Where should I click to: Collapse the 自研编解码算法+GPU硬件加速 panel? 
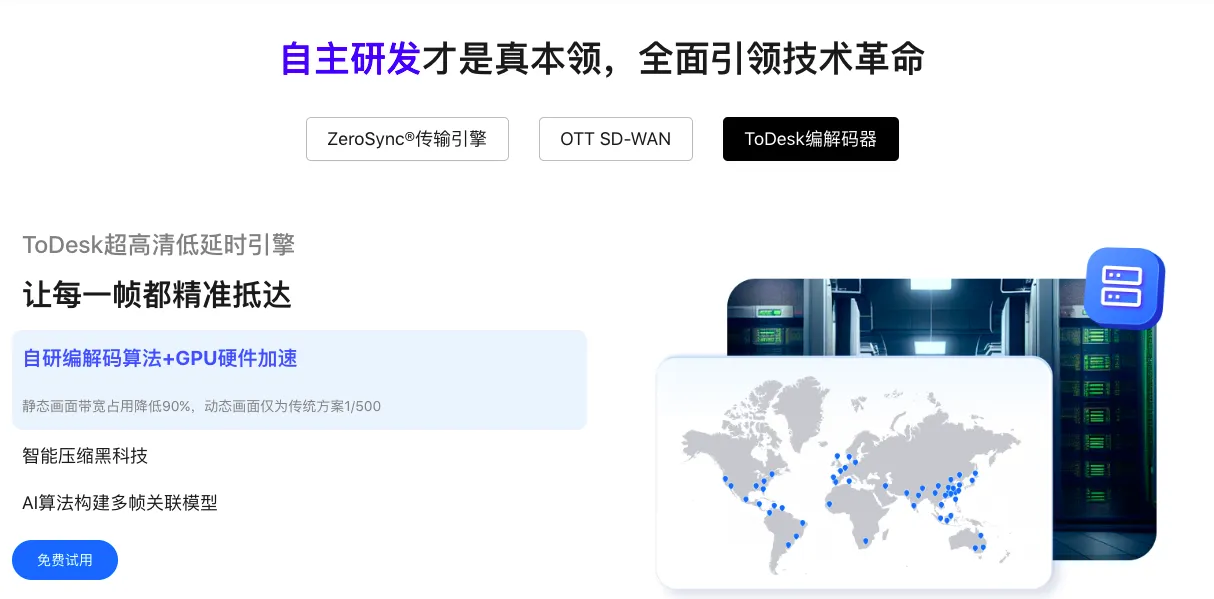160,359
